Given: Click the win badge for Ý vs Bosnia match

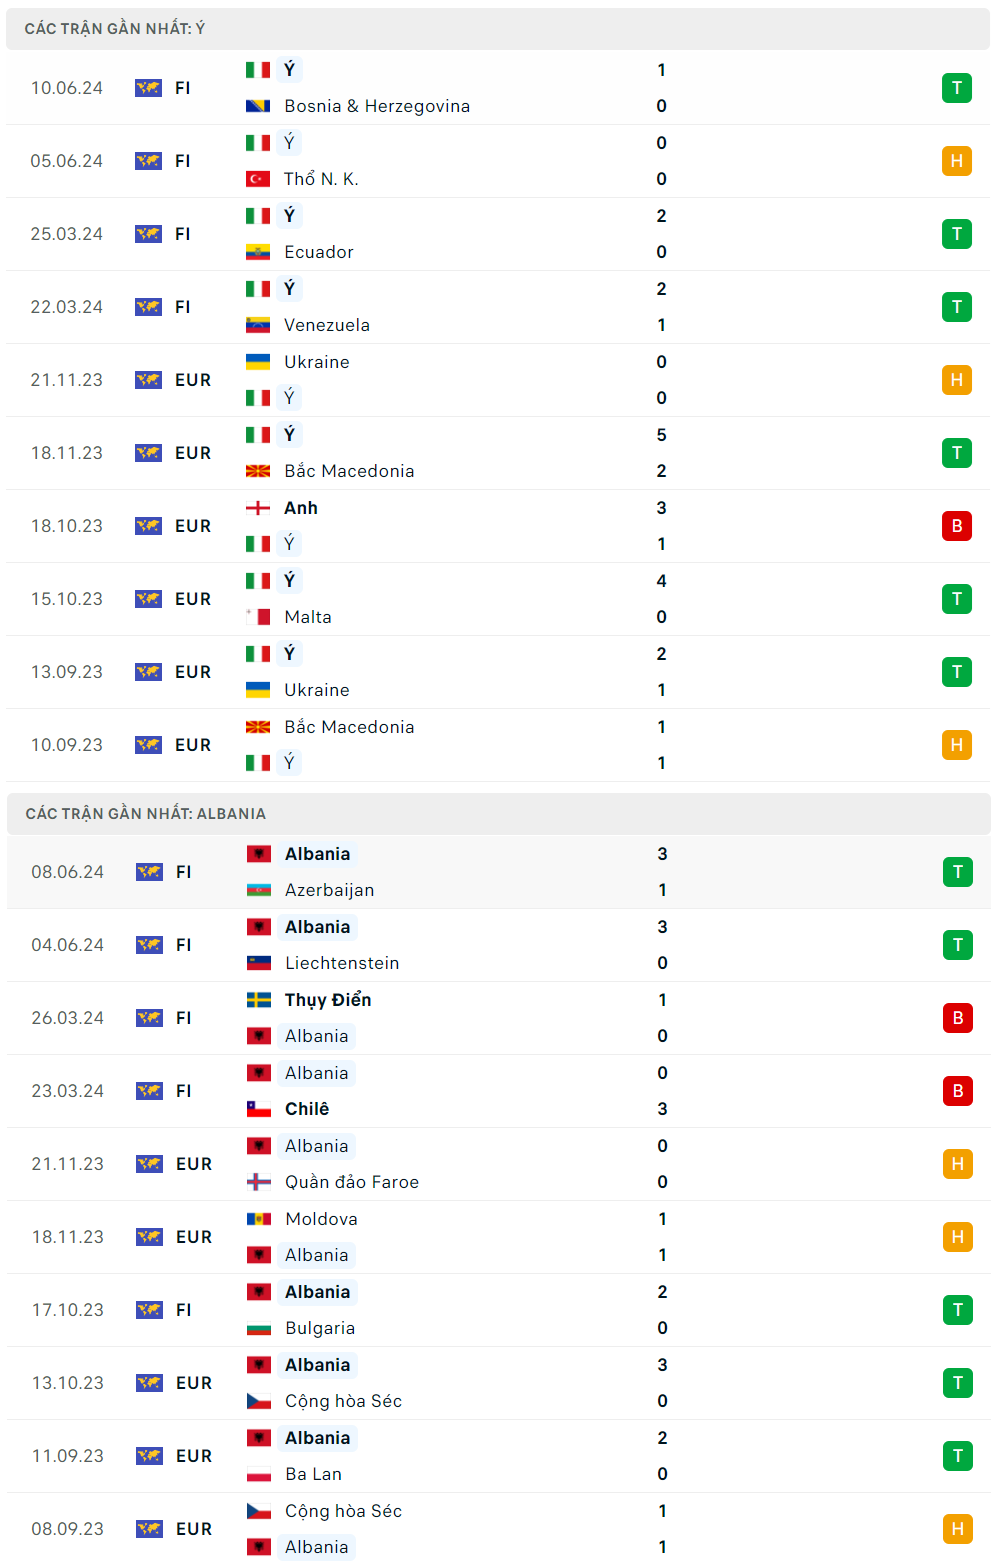Looking at the screenshot, I should (x=956, y=88).
